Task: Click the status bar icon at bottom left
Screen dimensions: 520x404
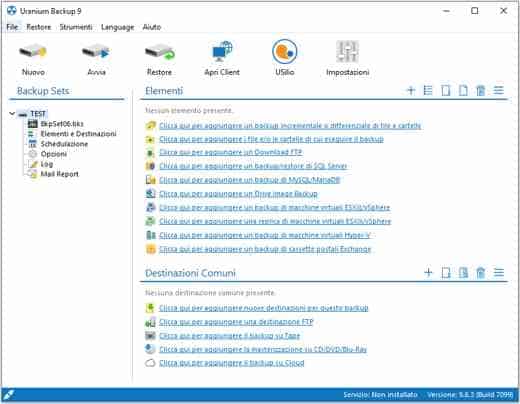Action: [x=8, y=395]
